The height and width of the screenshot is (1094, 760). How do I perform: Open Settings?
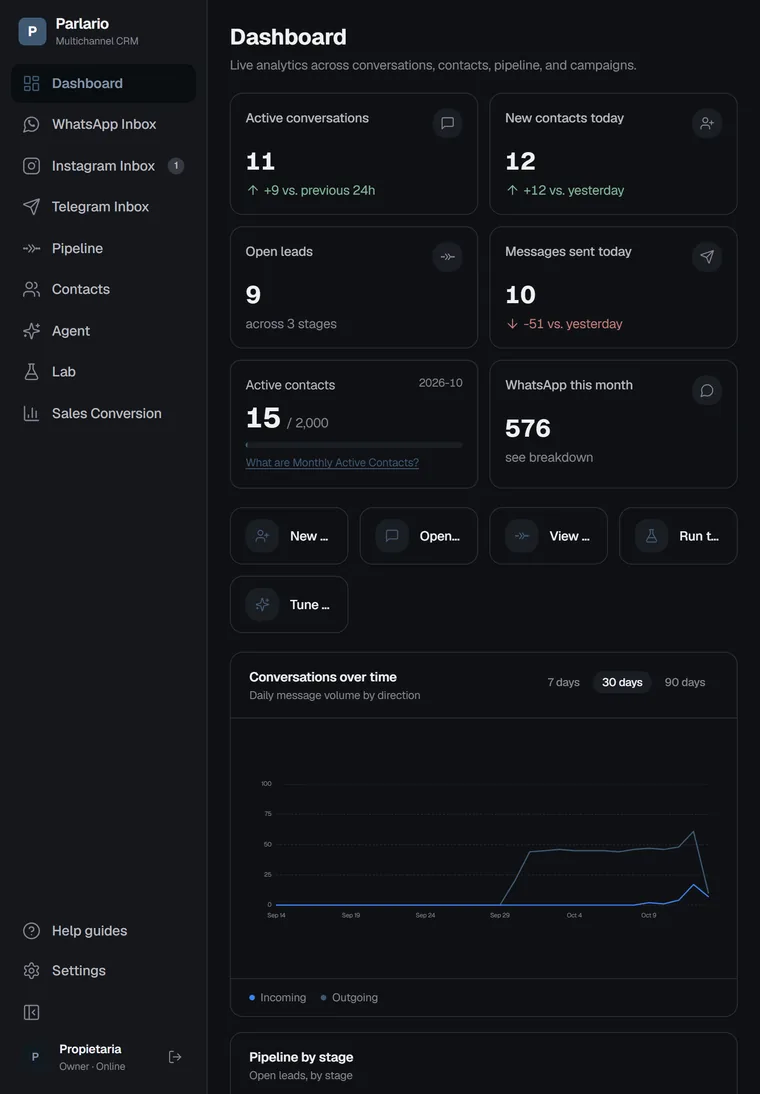click(103, 971)
